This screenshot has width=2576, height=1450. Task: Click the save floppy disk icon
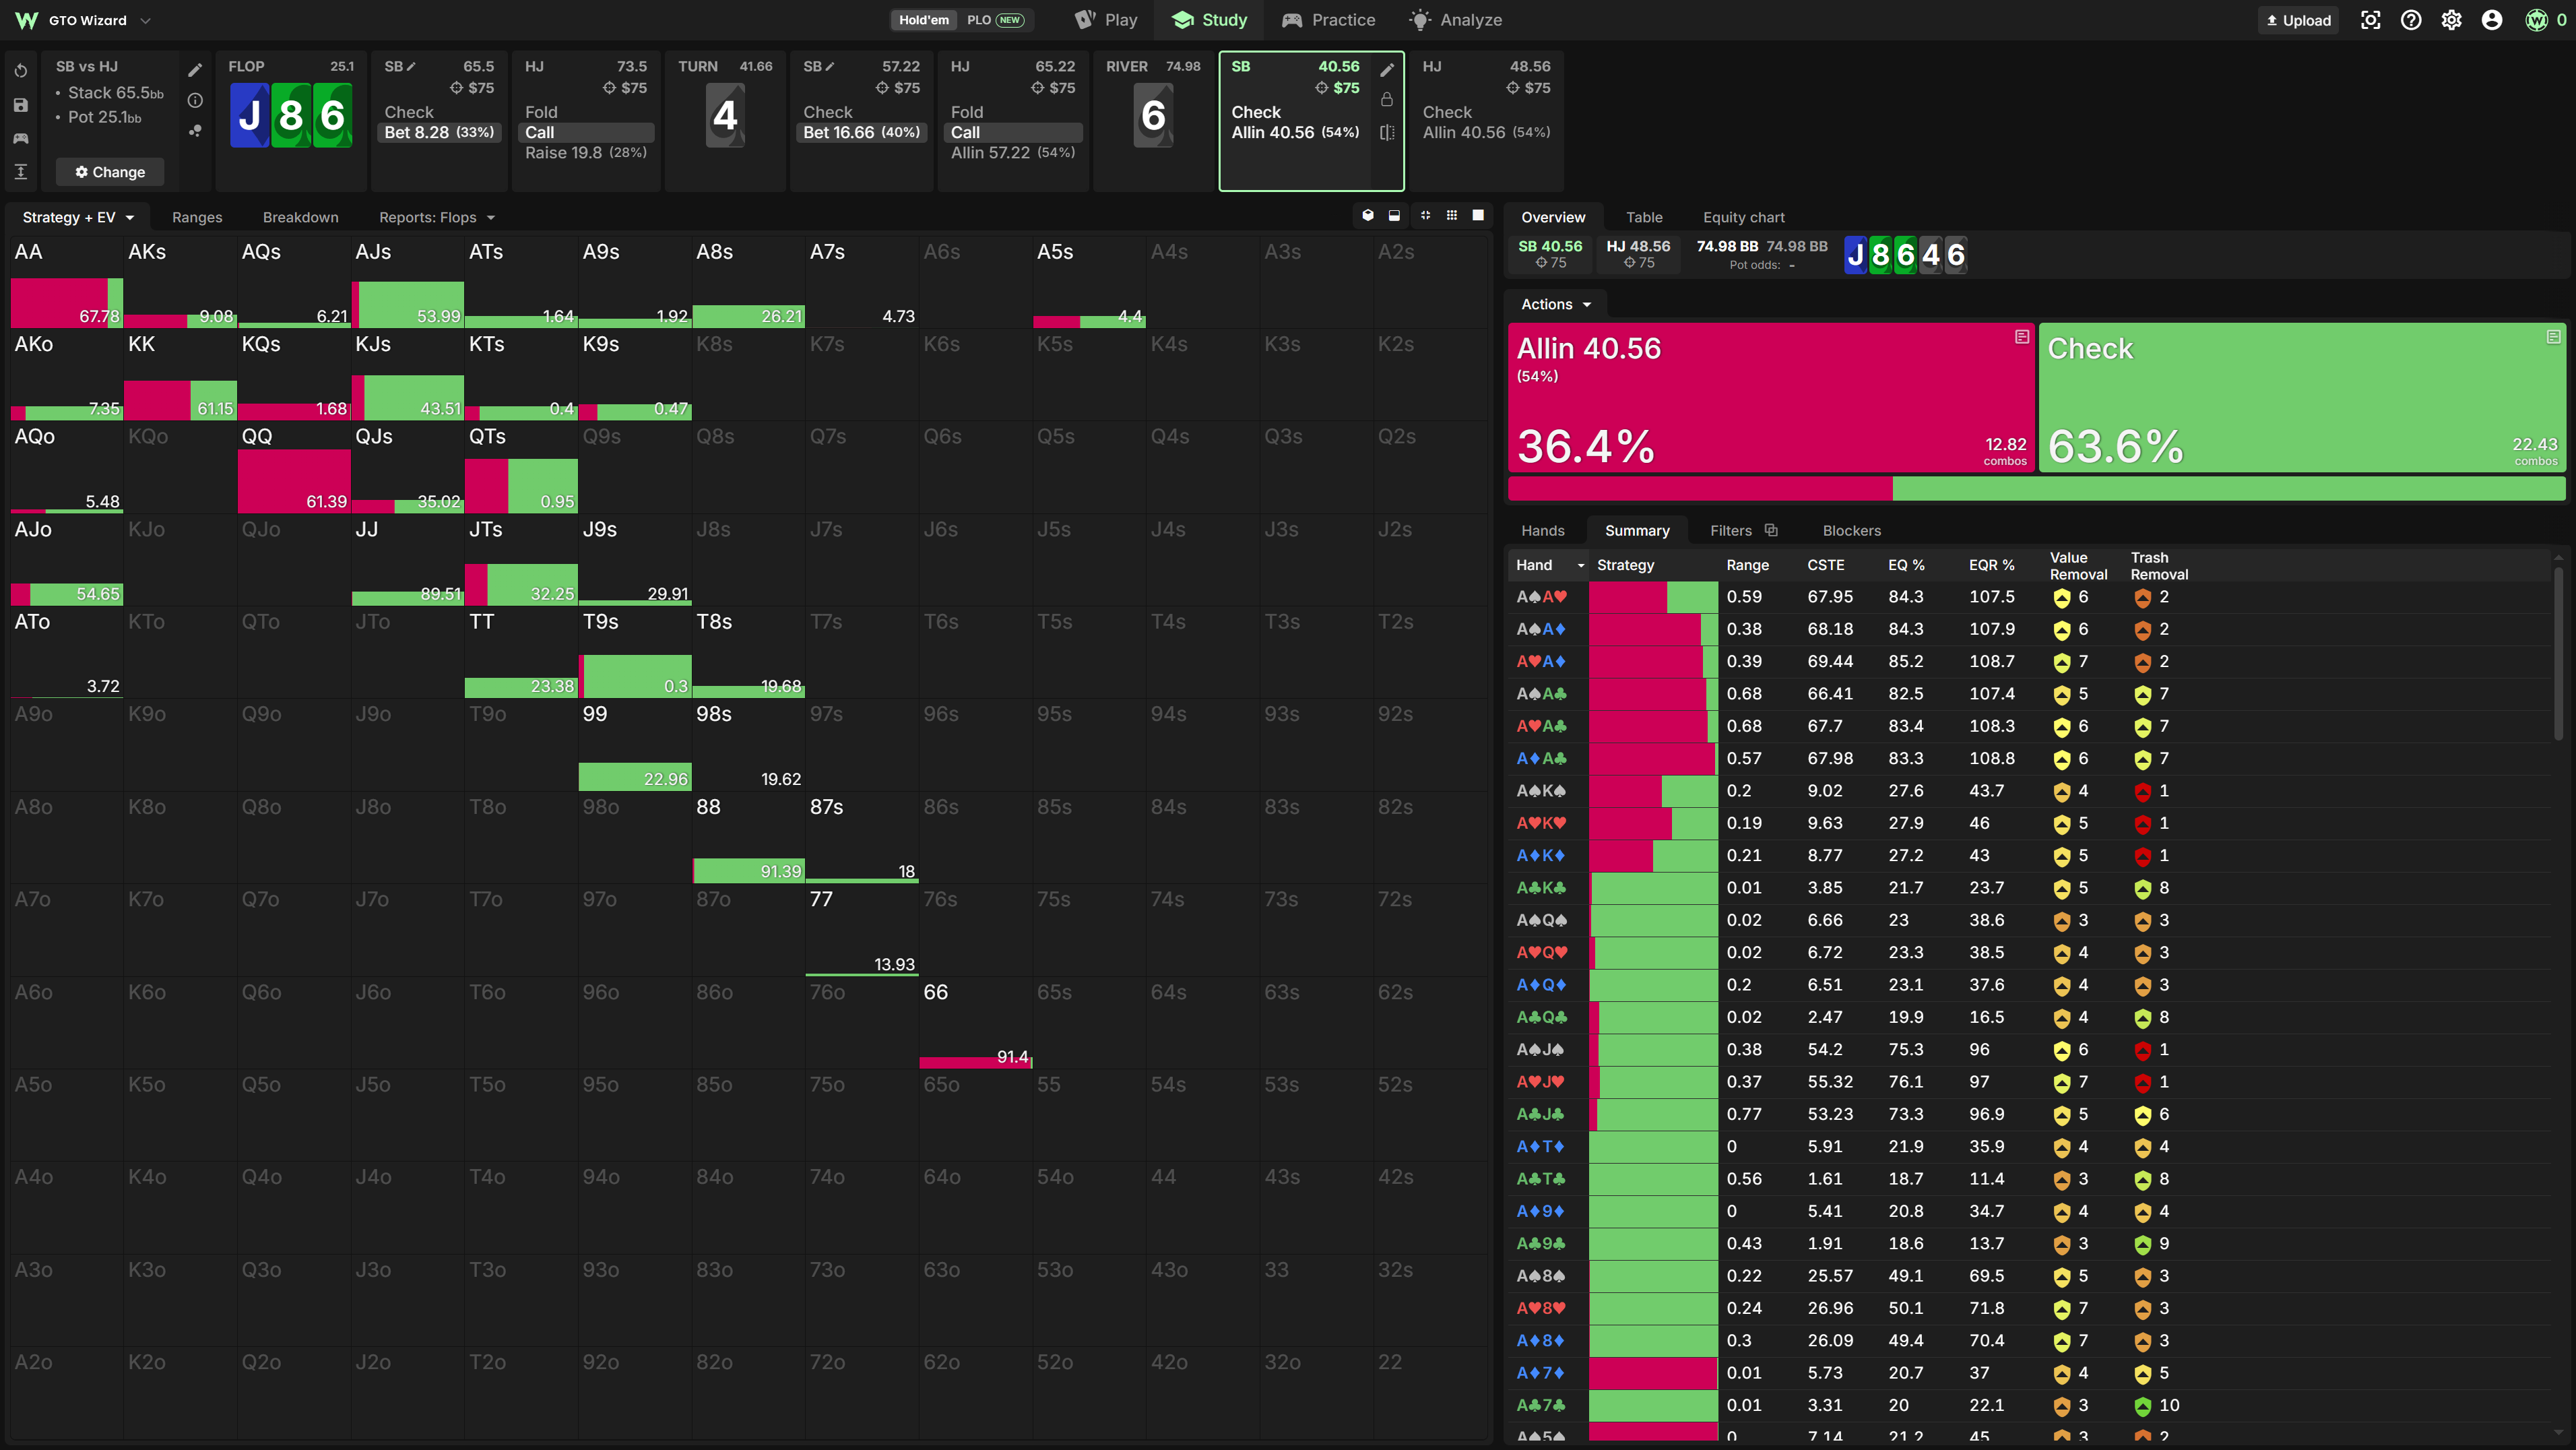21,105
